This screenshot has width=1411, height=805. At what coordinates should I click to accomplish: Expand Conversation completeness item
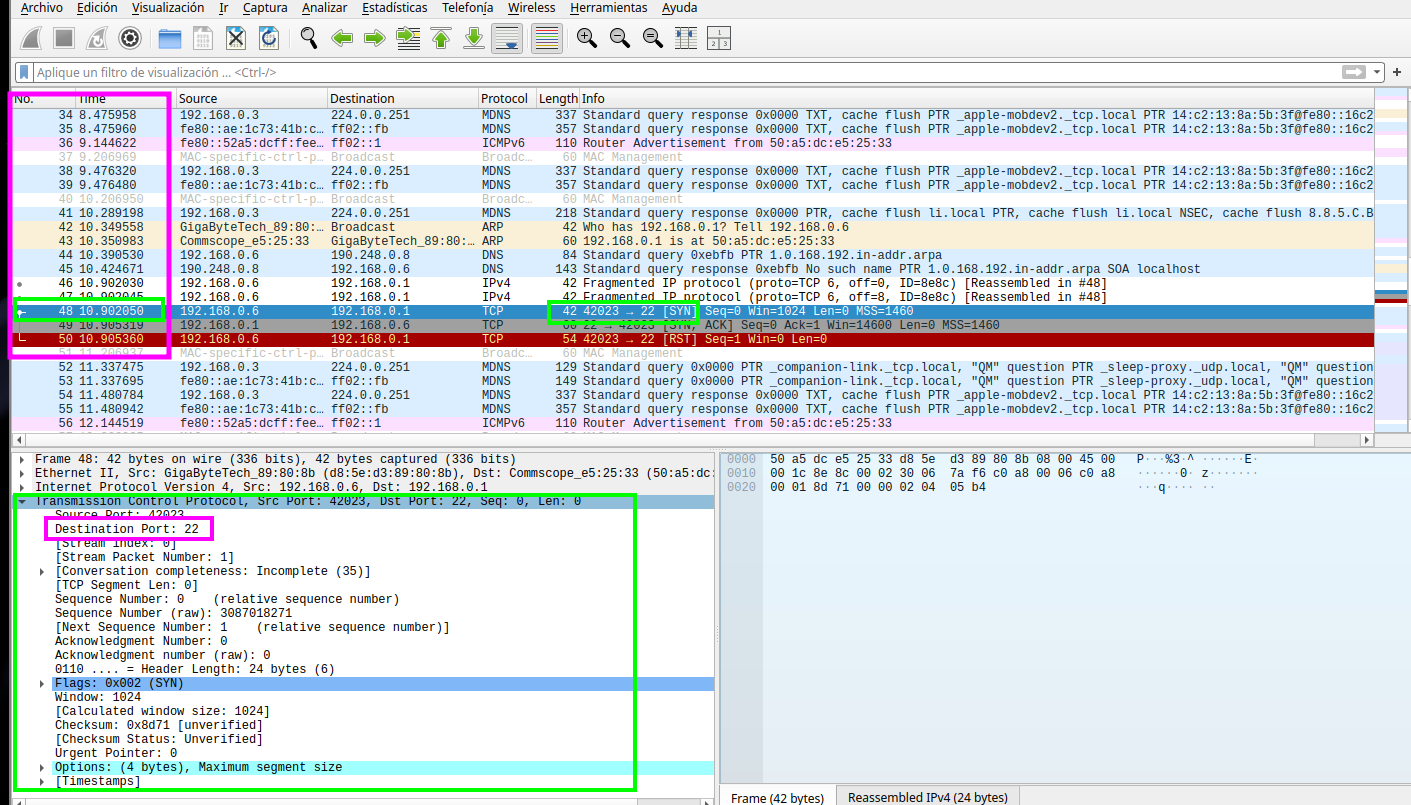pos(42,571)
